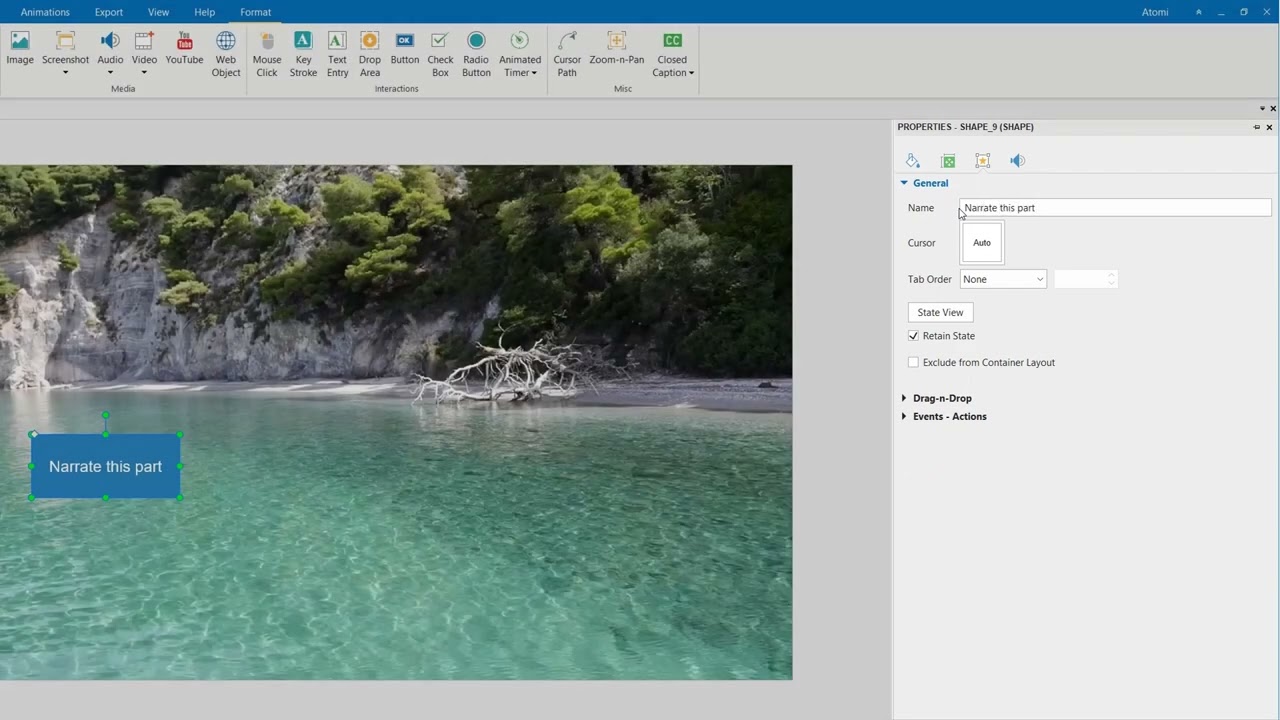Open the audio properties tab icon
This screenshot has width=1280, height=720.
point(1017,161)
